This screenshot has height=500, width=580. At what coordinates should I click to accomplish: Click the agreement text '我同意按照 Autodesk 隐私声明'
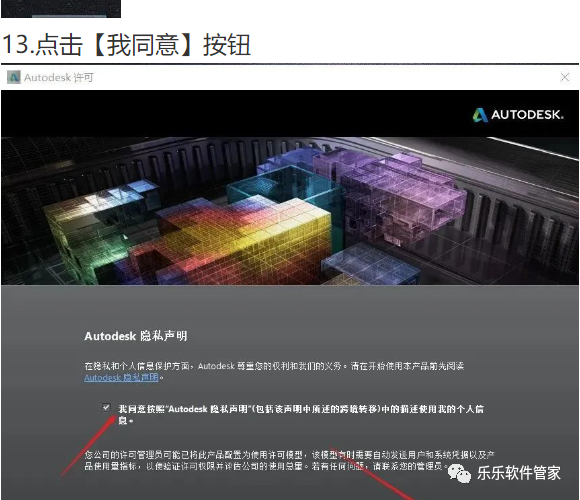pyautogui.click(x=301, y=414)
